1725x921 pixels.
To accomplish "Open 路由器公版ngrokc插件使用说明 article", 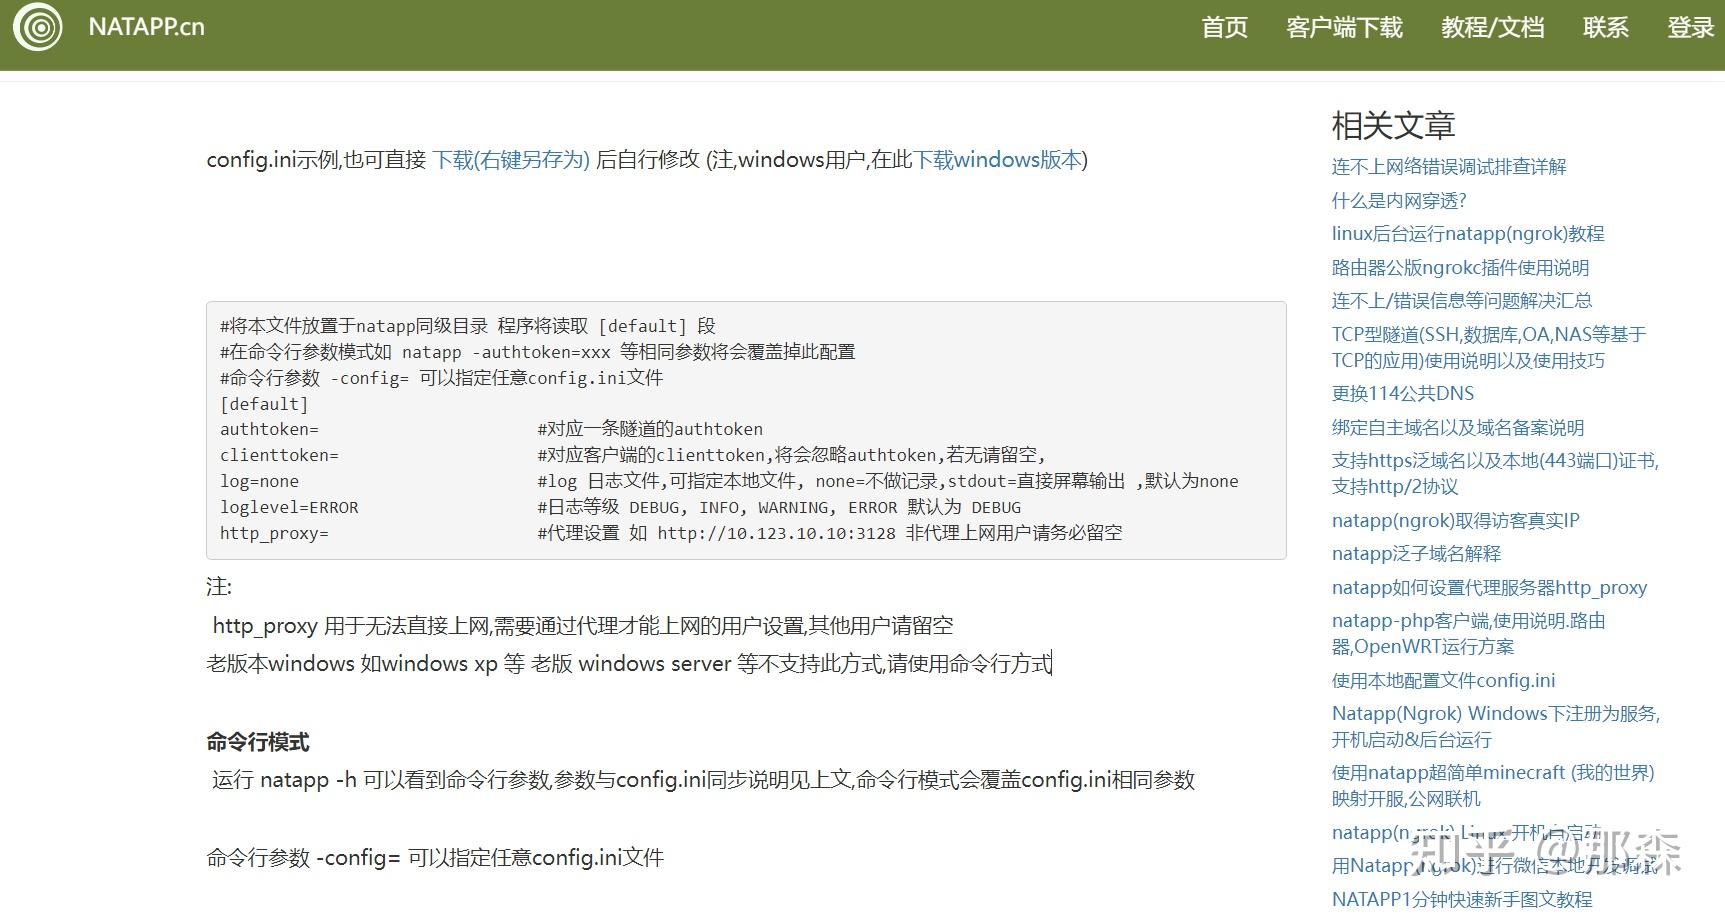I will coord(1459,268).
